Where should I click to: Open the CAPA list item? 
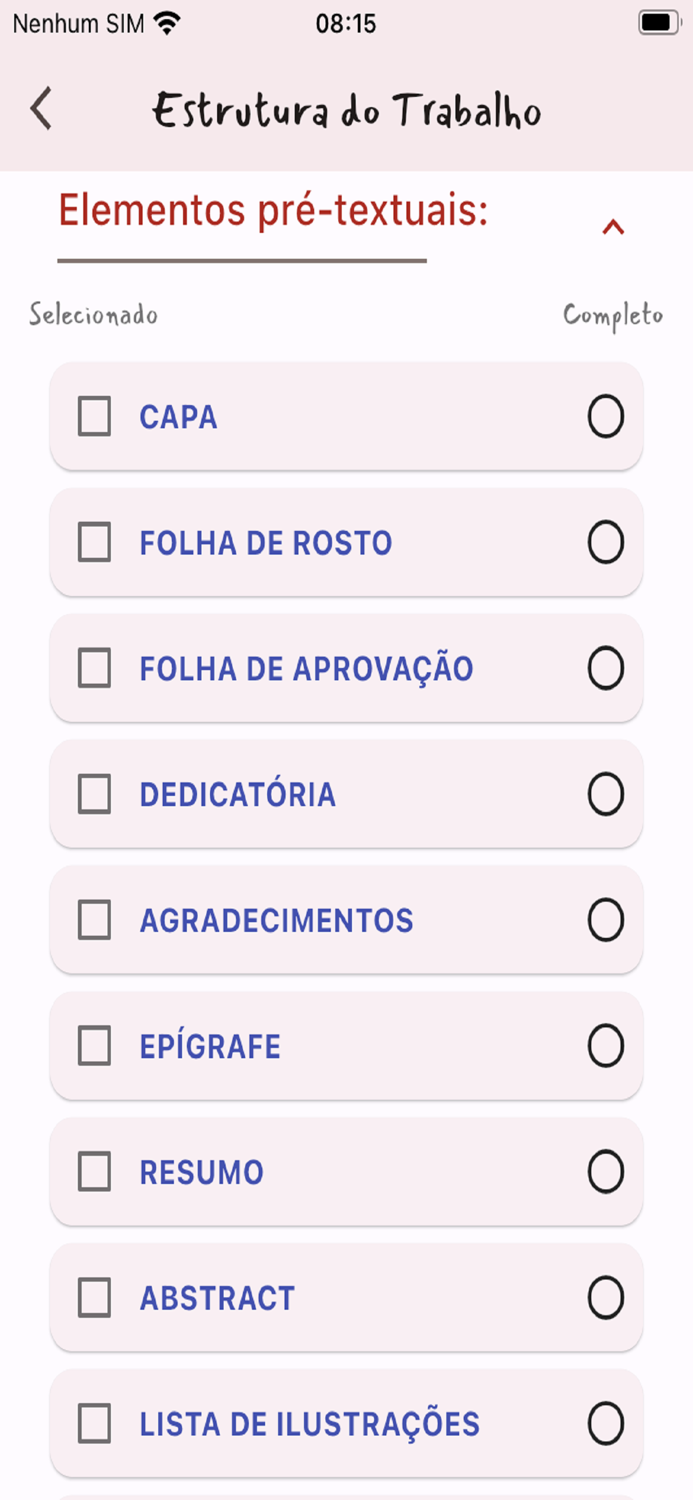(300, 417)
